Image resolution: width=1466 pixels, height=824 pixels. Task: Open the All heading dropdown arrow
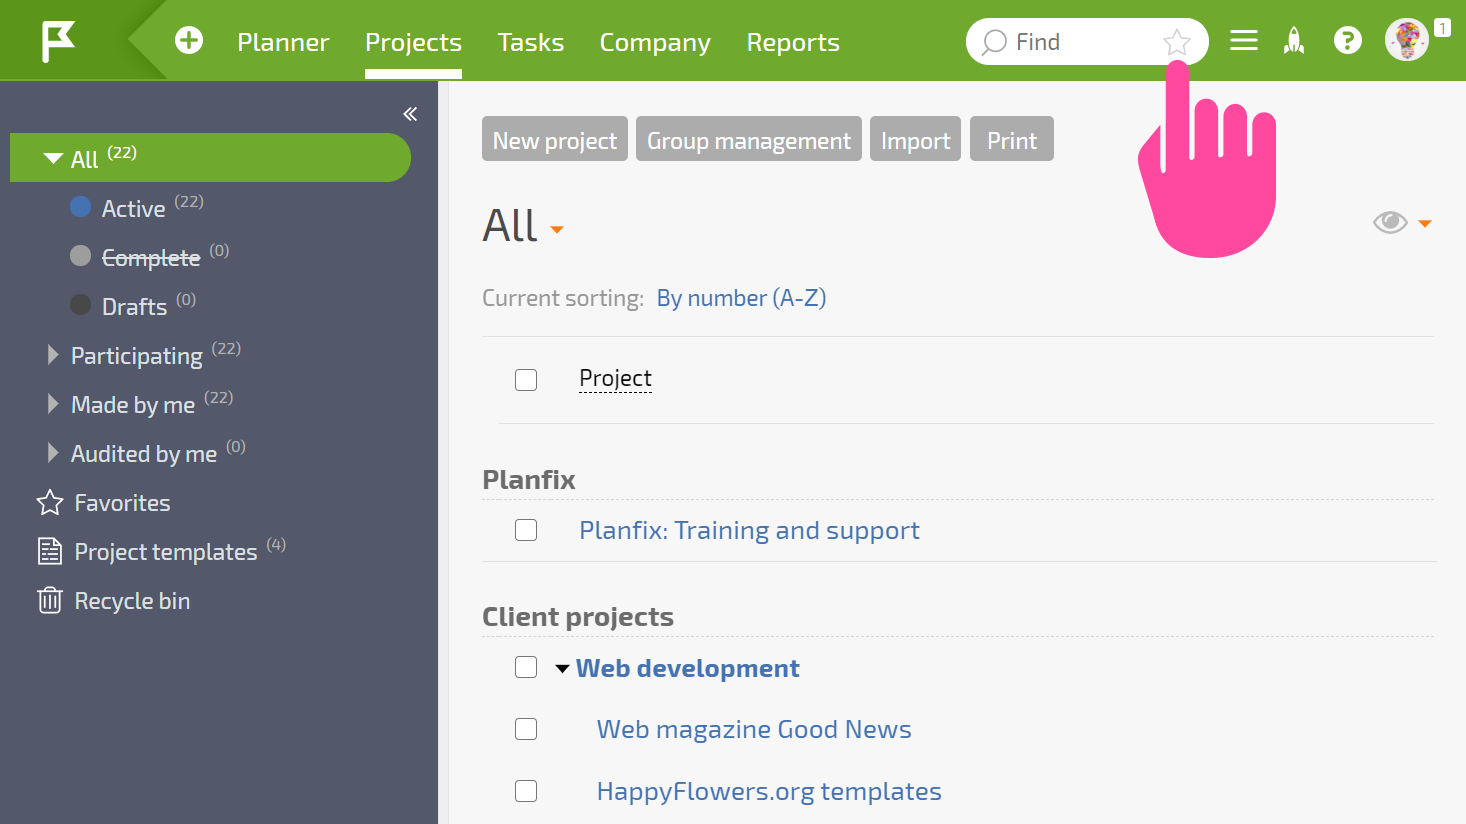[557, 230]
